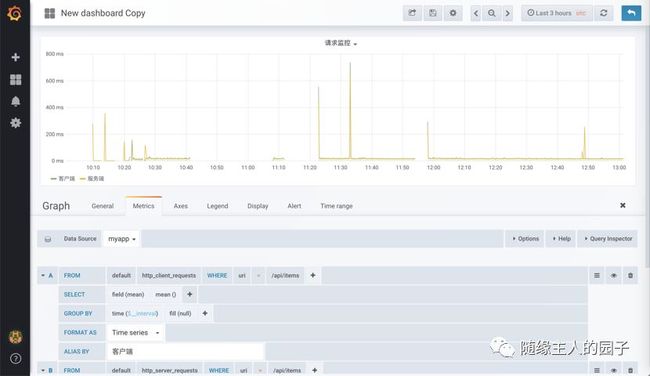650x376 pixels.
Task: Toggle query B visibility eye icon
Action: pos(614,370)
